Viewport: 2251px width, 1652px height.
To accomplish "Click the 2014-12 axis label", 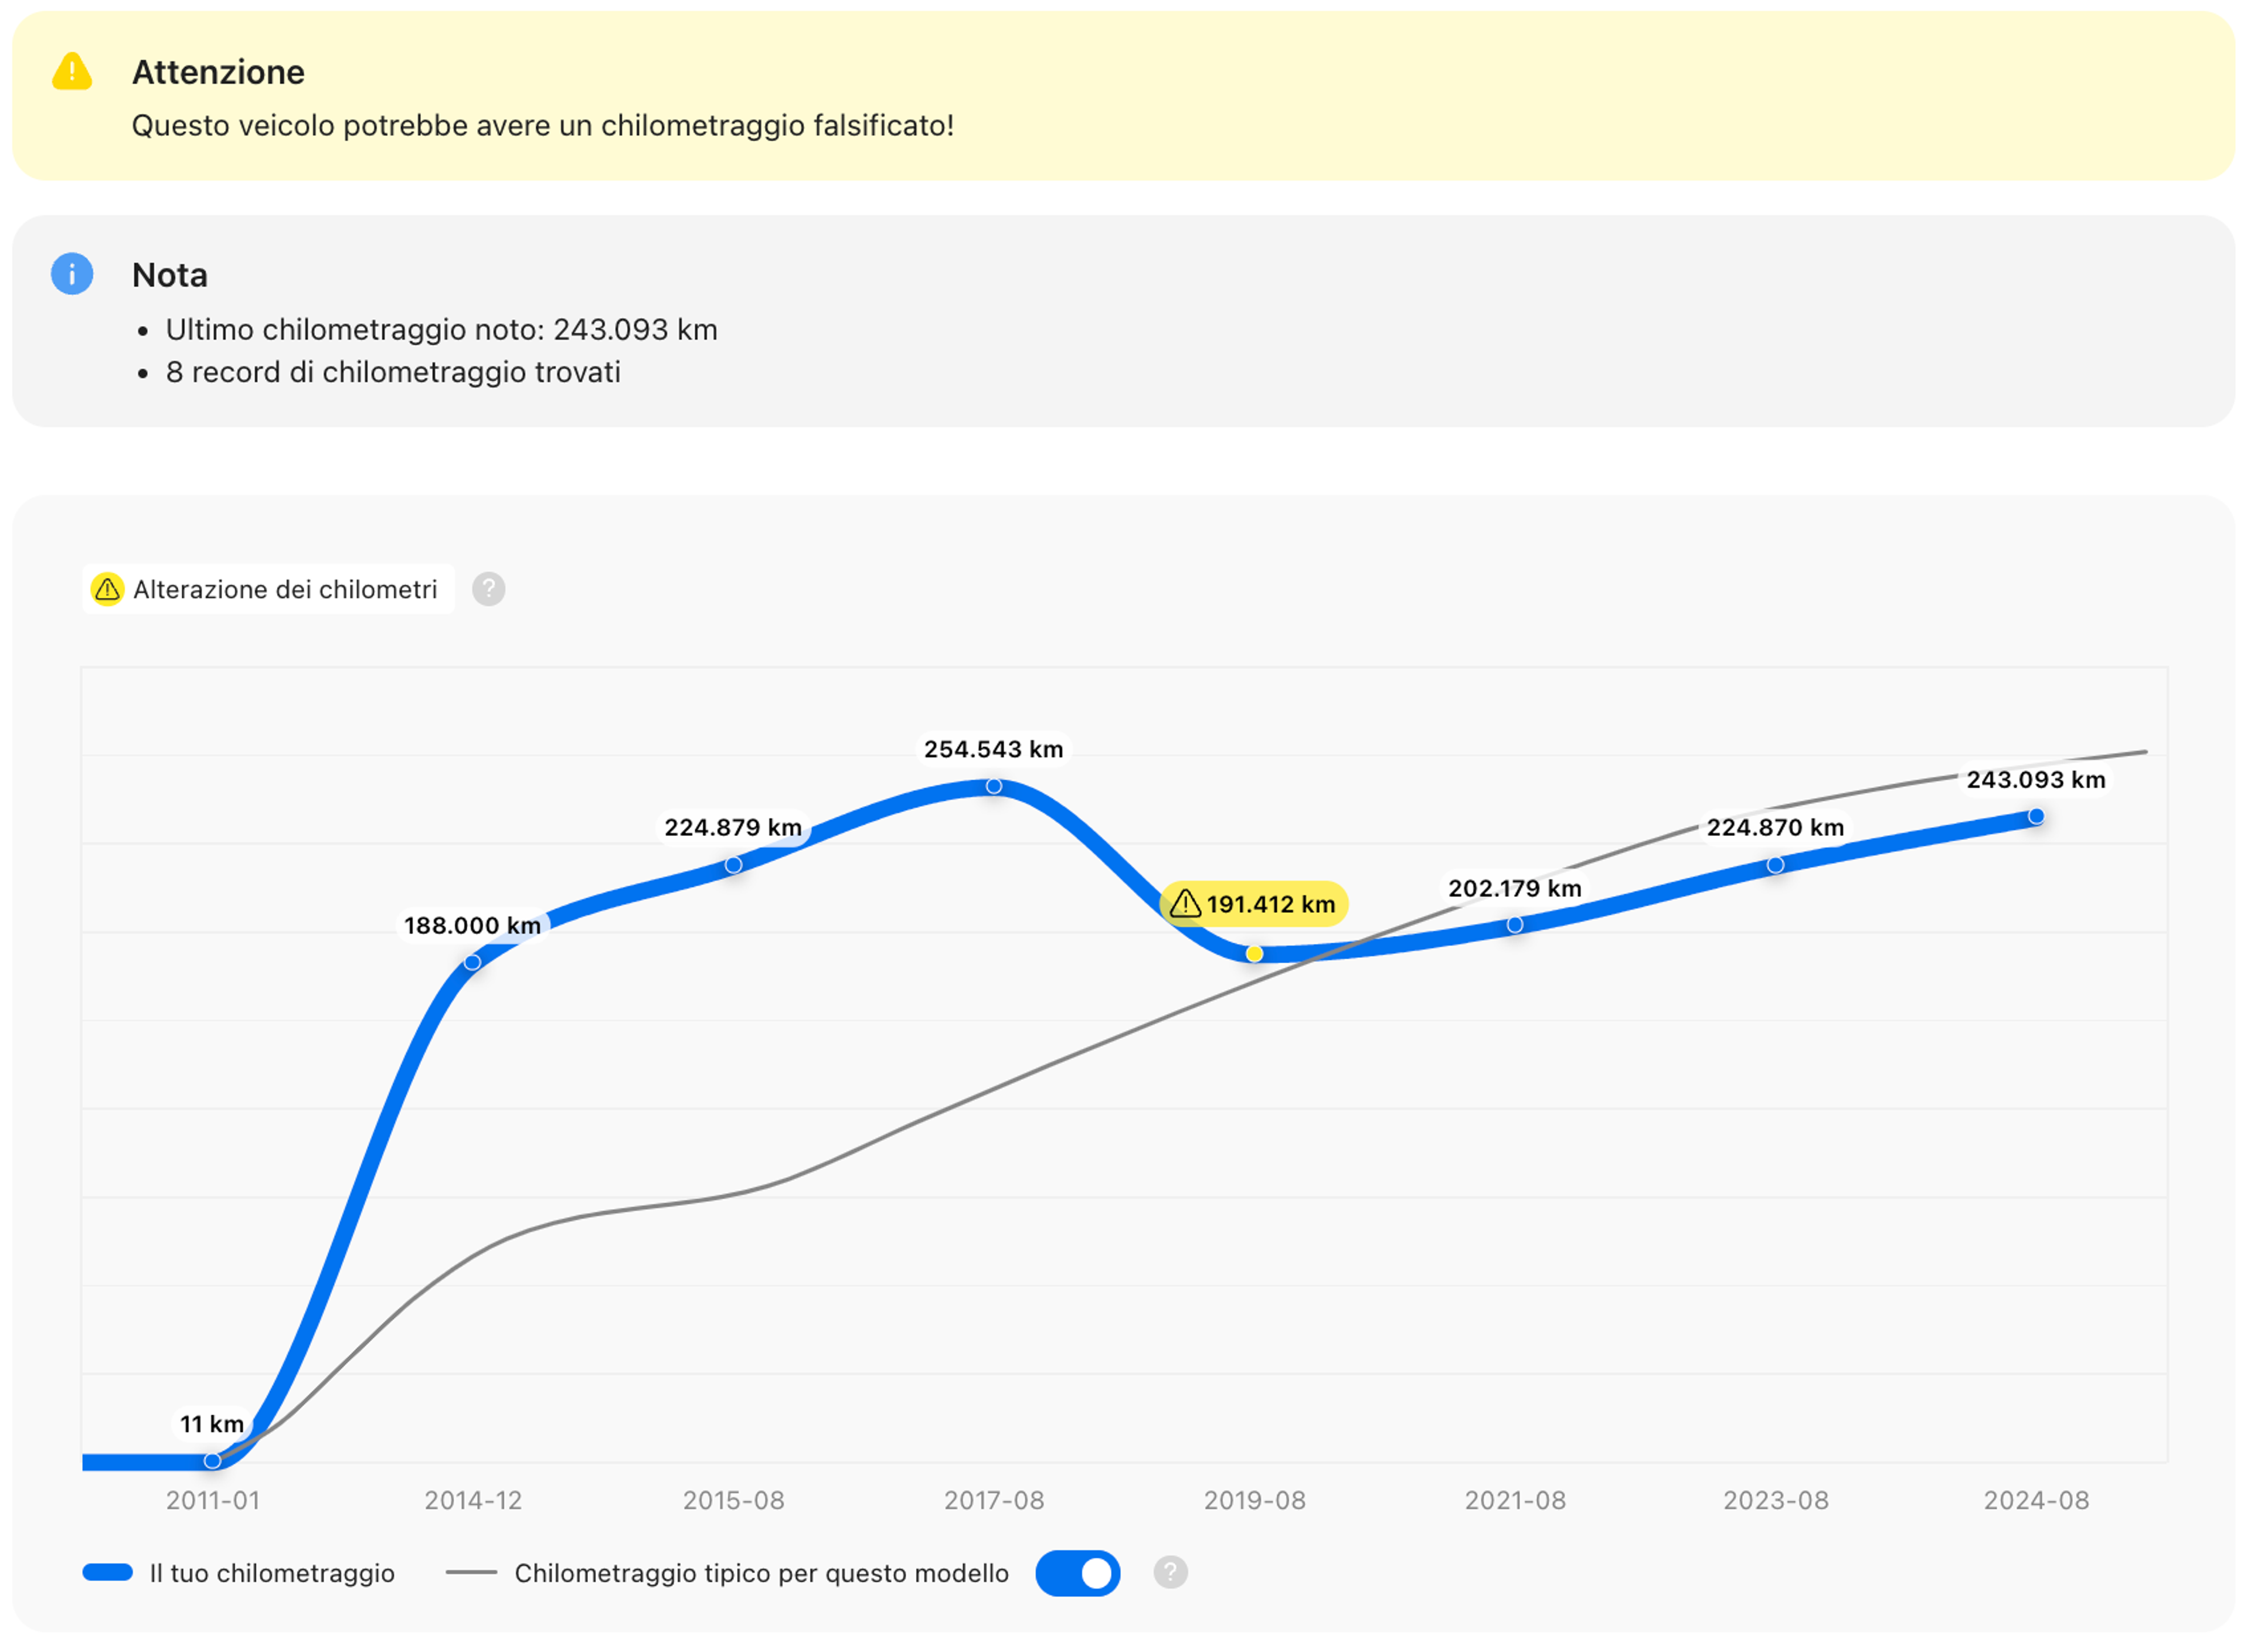I will click(473, 1501).
